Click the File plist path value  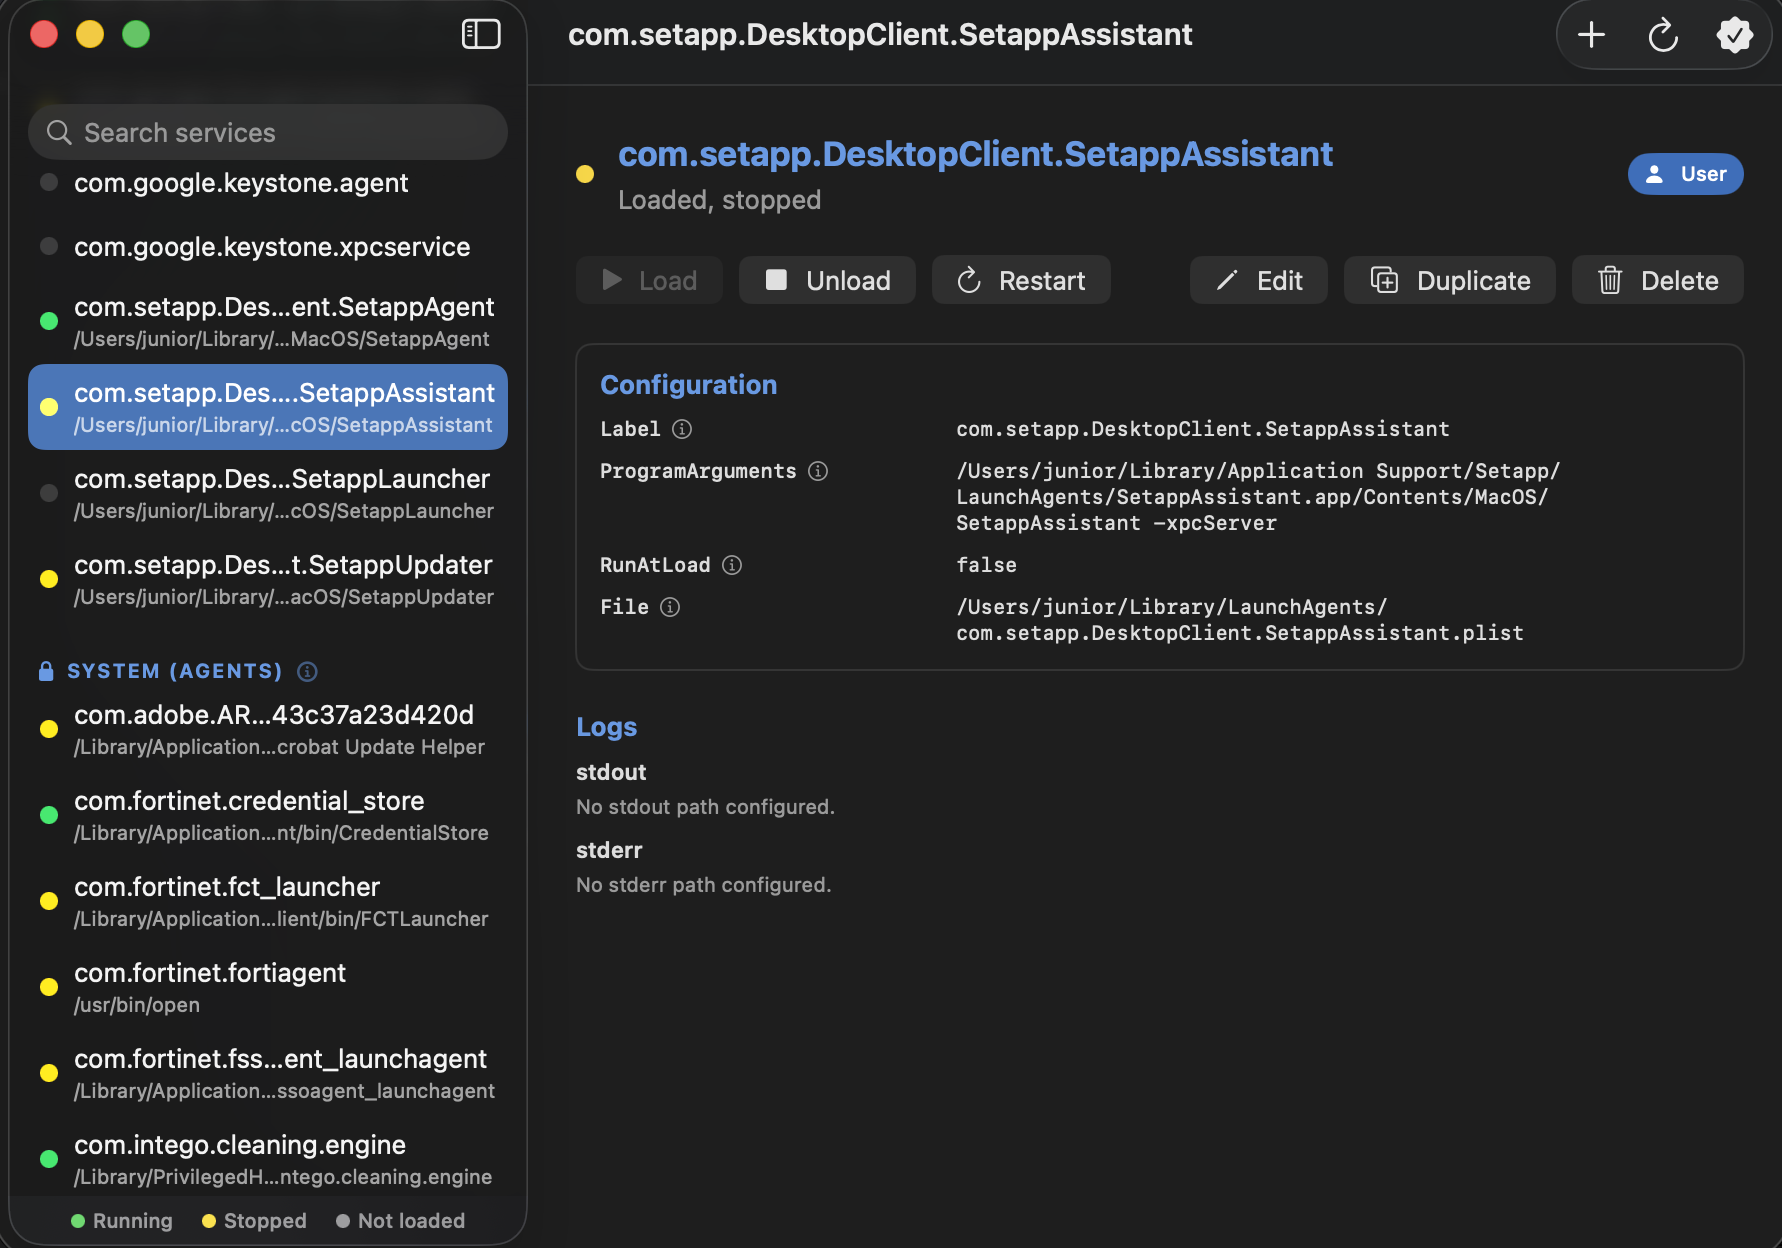tap(1240, 620)
